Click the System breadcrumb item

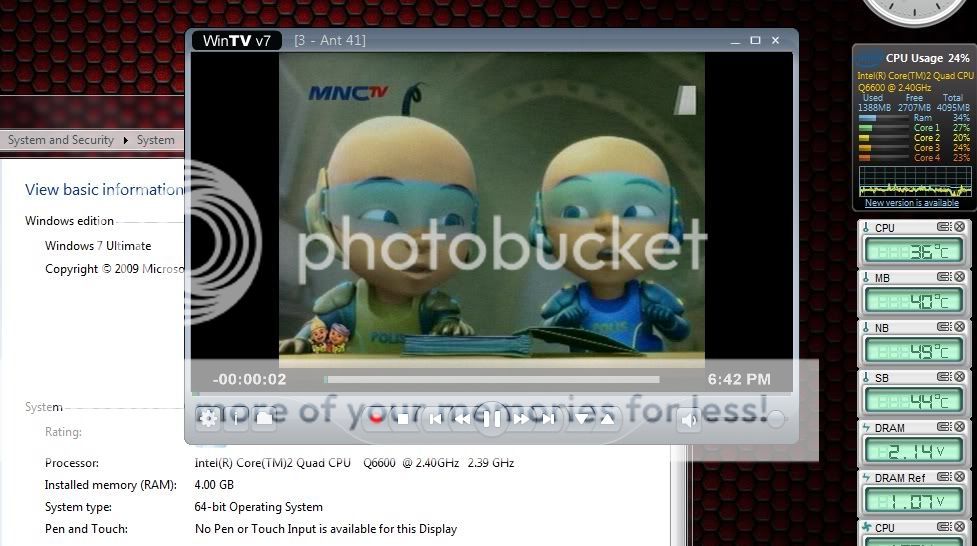tap(156, 140)
